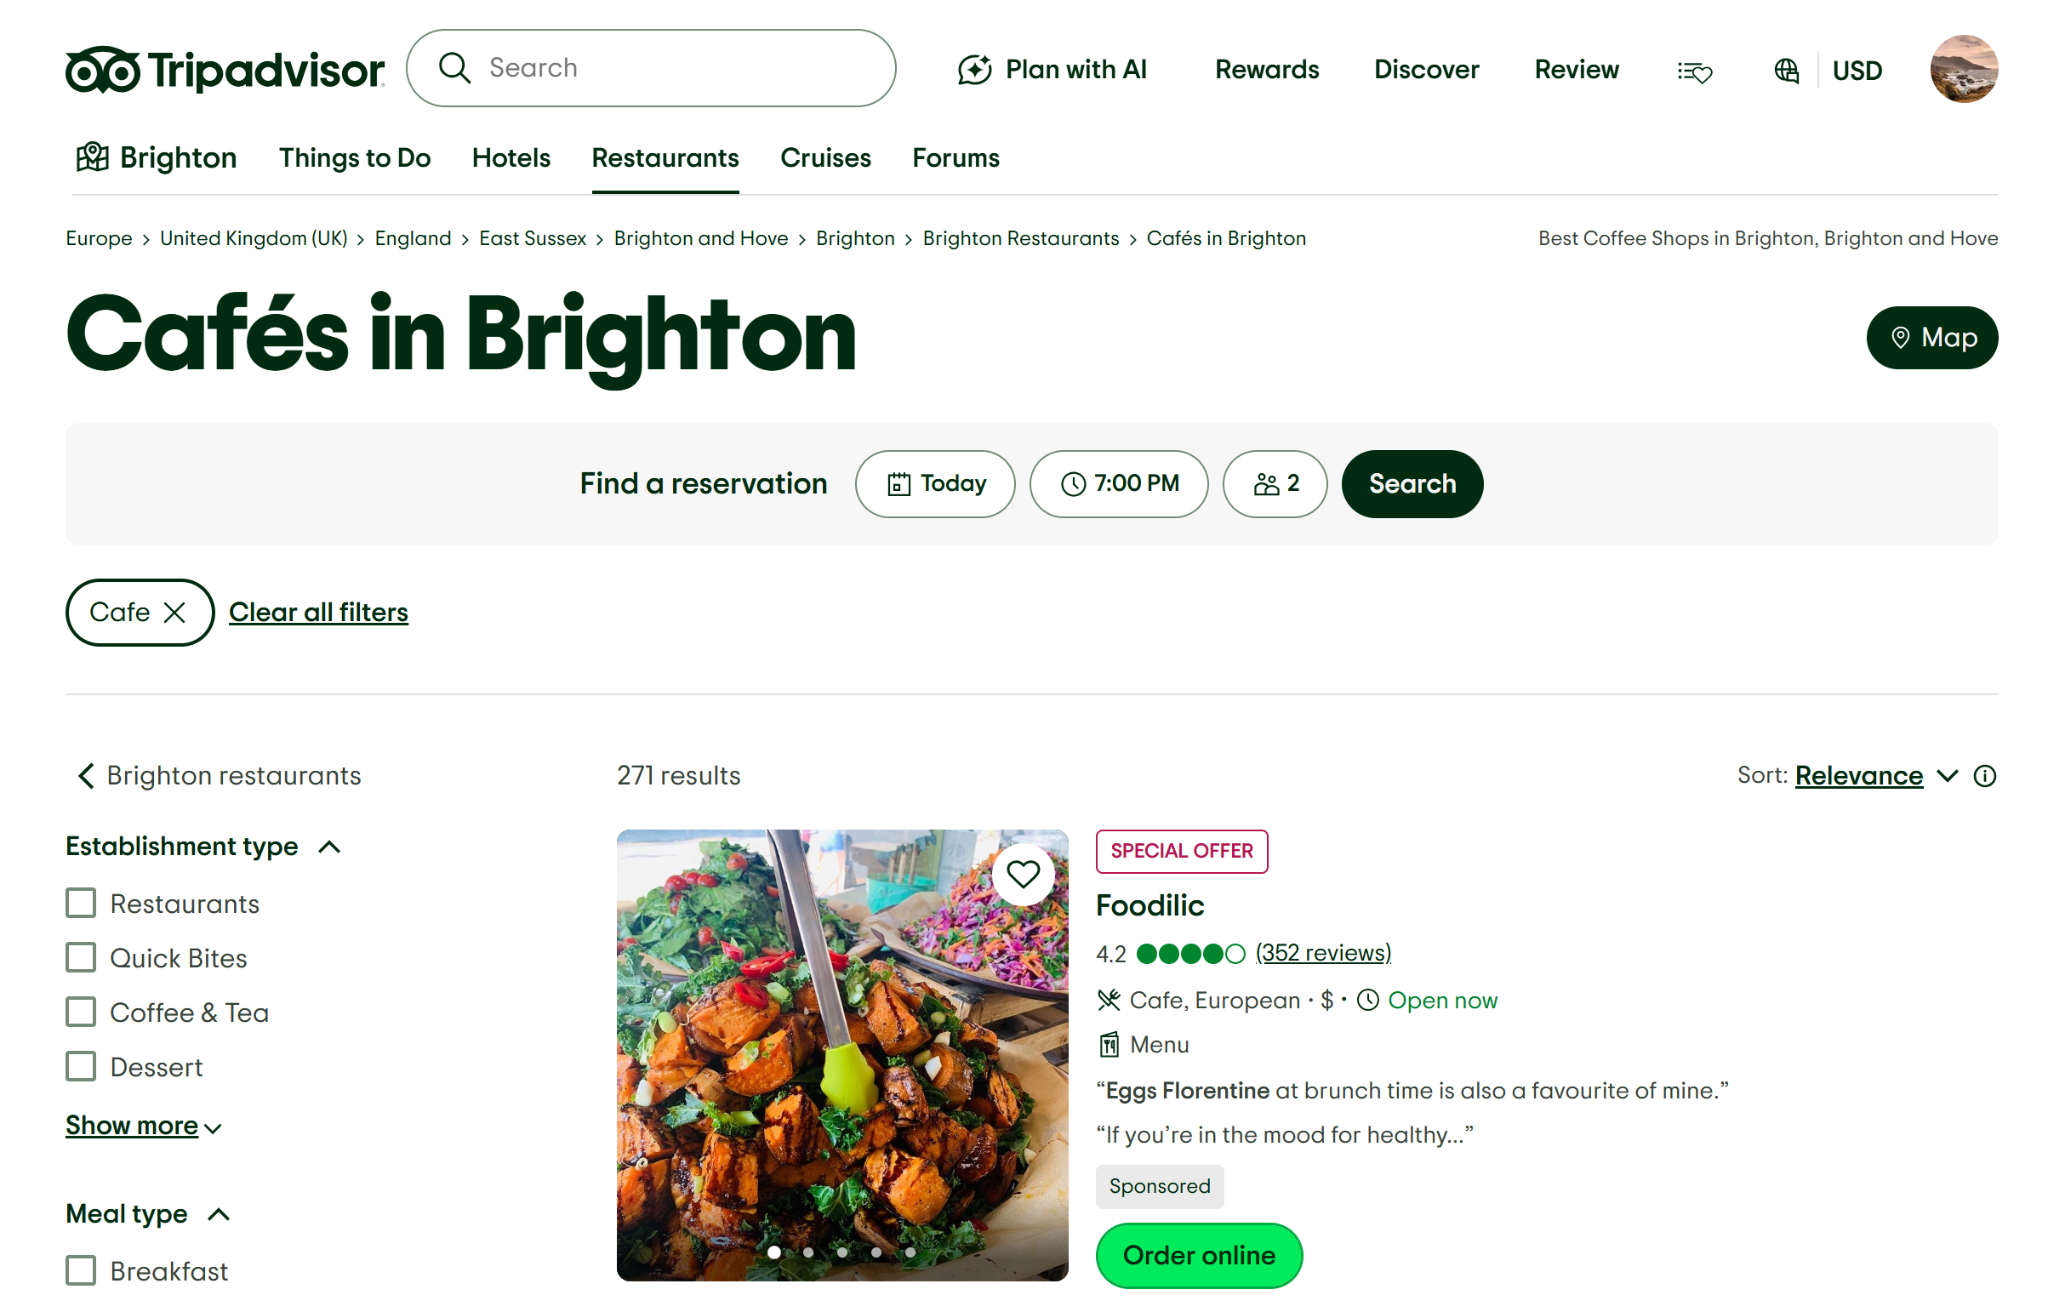2048x1299 pixels.
Task: Open the user profile avatar
Action: [1963, 69]
